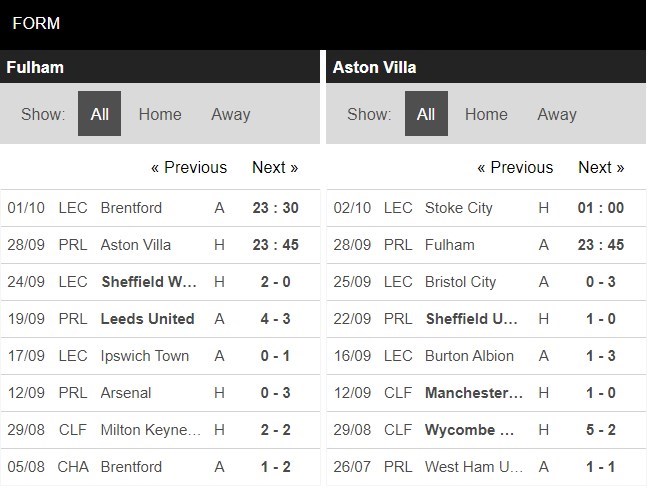Switch to Aston Villa's Home matches tab
Viewport: 649px width, 488px height.
click(486, 114)
